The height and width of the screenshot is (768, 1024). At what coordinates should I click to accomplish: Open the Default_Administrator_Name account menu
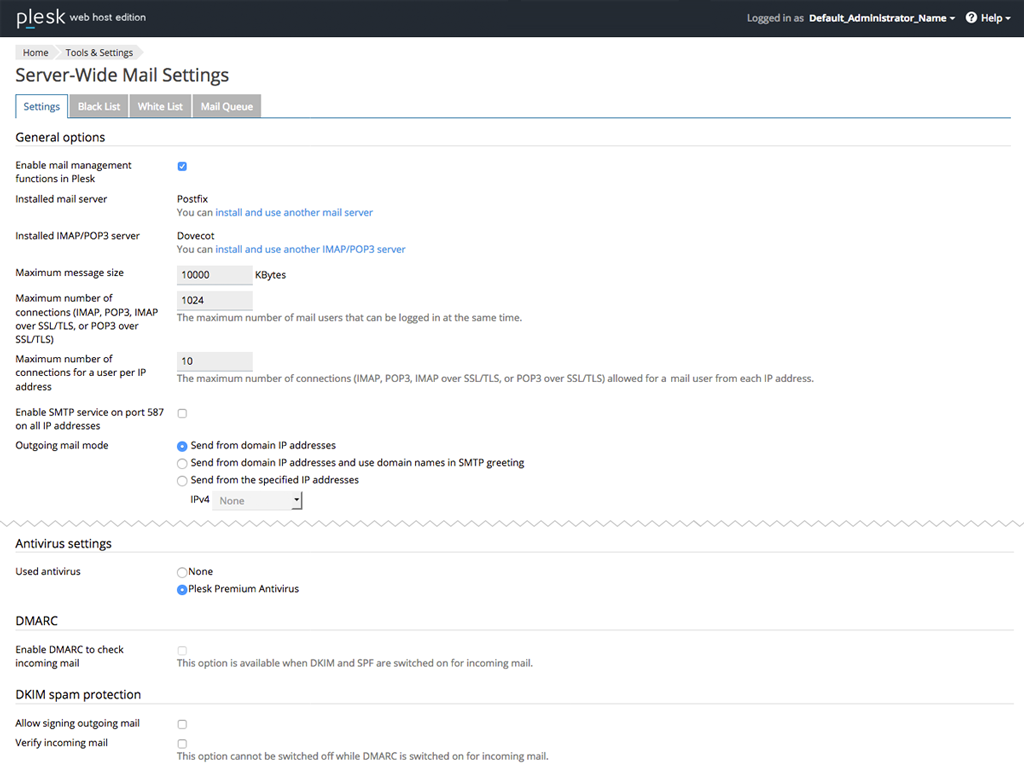click(x=881, y=18)
